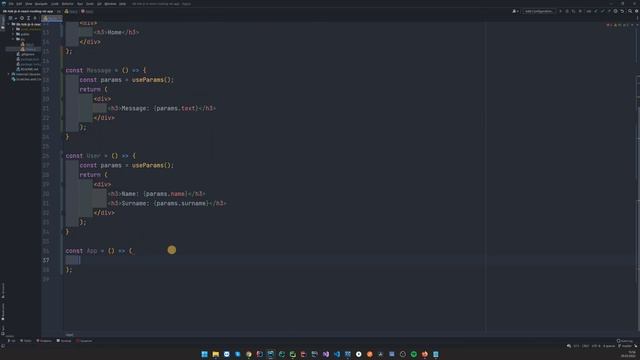Select the .gitignore file
This screenshot has height=360, width=640.
click(25, 54)
